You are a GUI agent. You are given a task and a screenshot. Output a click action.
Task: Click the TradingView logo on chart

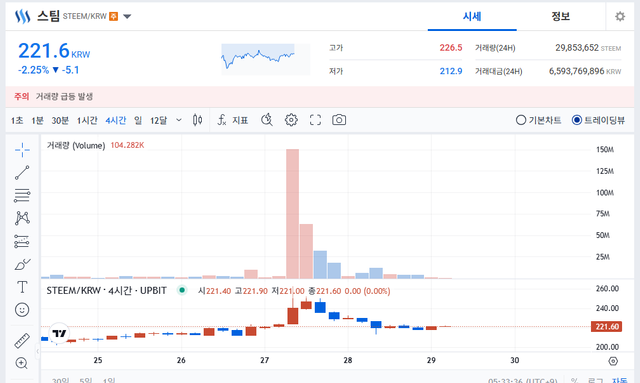pos(59,333)
